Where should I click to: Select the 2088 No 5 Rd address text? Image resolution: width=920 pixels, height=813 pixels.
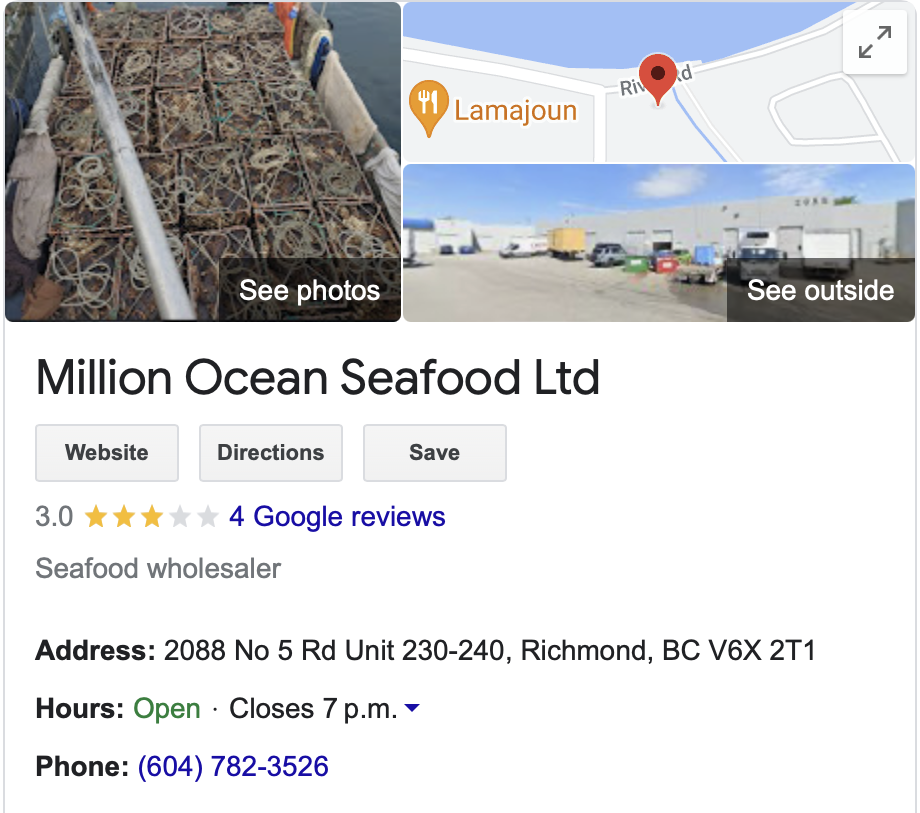point(490,651)
